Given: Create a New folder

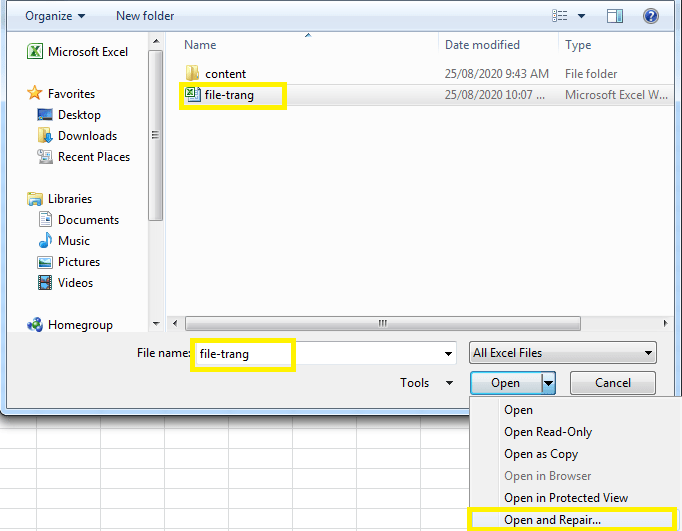Looking at the screenshot, I should click(145, 16).
